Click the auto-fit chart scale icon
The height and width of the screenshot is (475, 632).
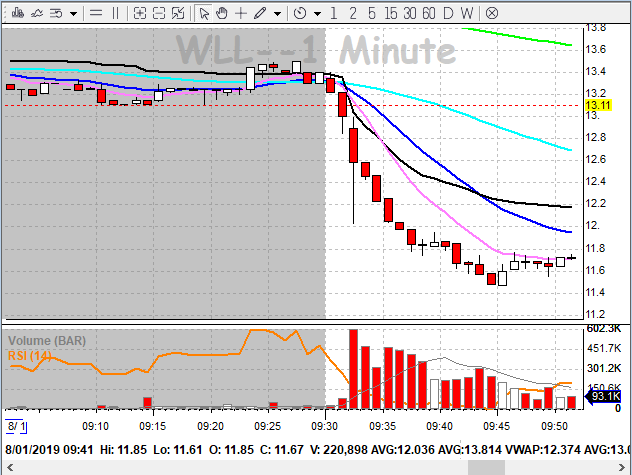(178, 14)
